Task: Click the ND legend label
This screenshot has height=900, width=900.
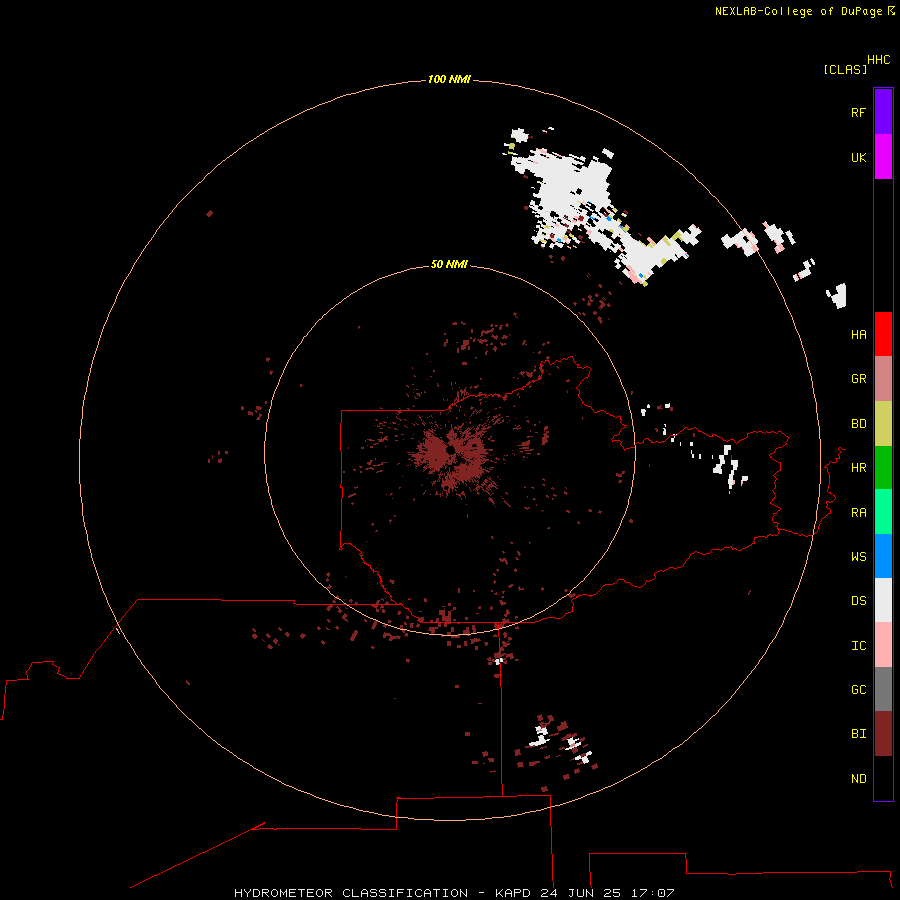Action: (858, 779)
